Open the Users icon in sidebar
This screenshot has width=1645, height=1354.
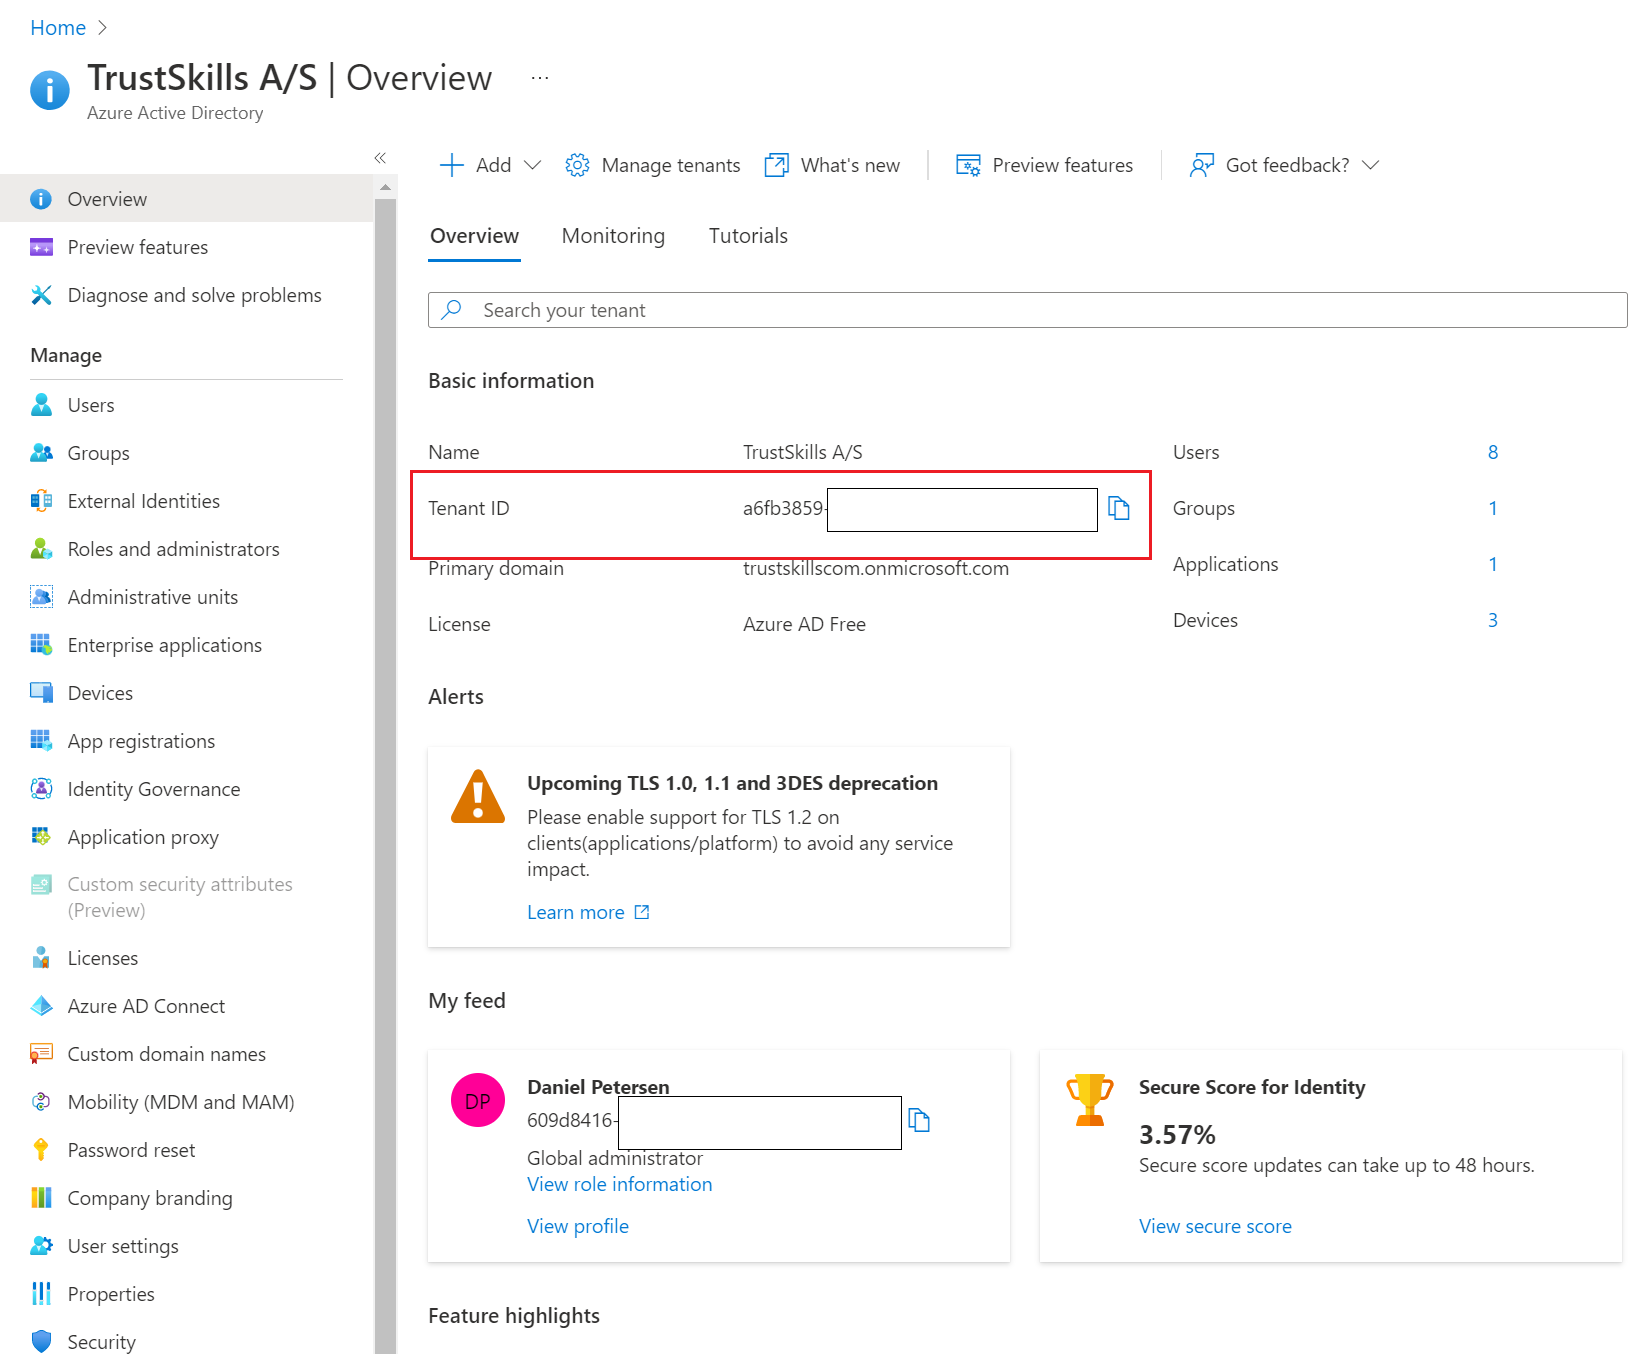[41, 405]
